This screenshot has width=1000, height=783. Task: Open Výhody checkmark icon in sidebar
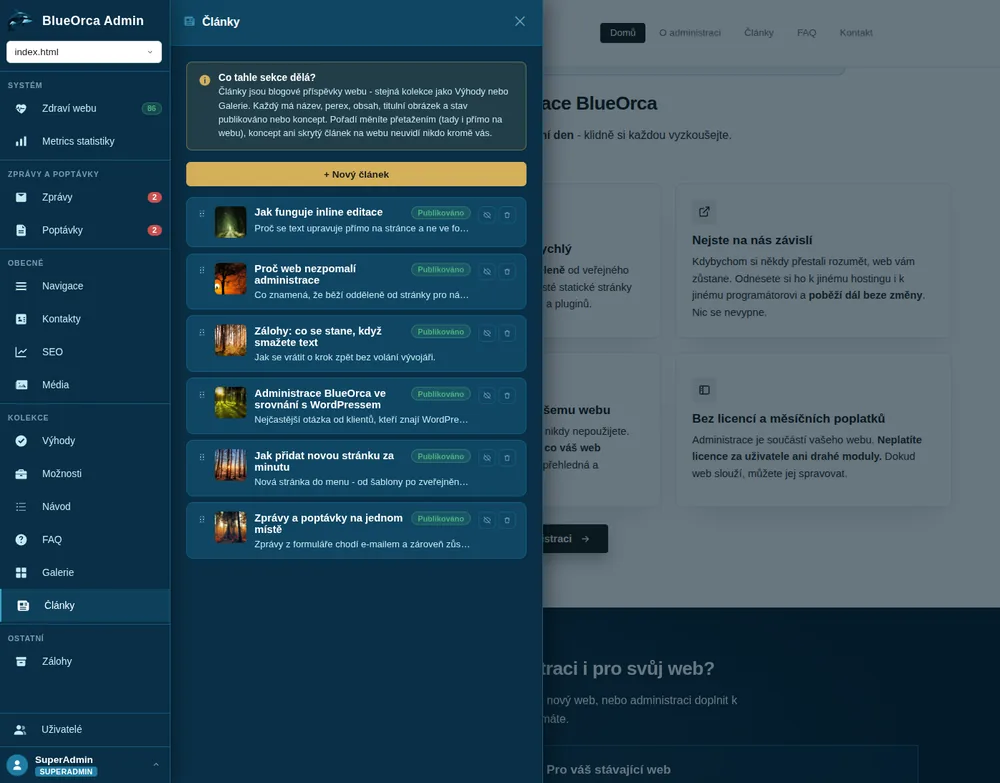tap(21, 441)
